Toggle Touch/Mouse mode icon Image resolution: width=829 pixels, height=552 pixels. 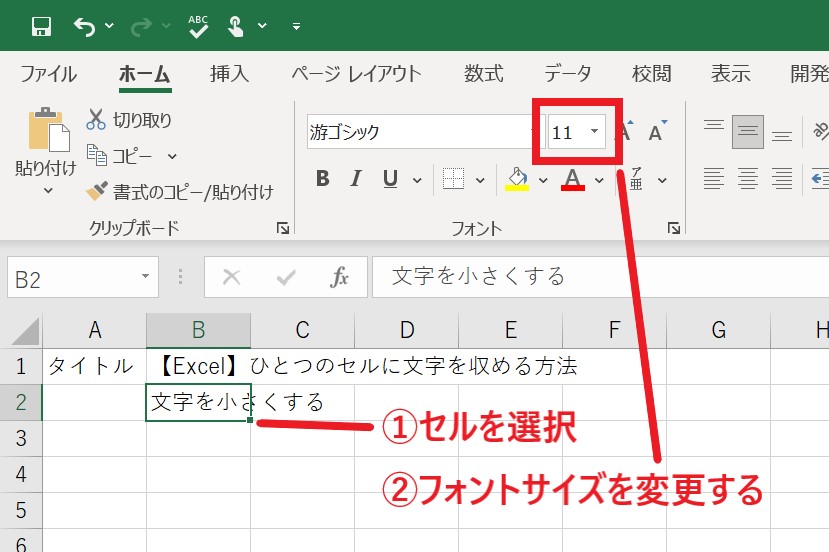tap(235, 26)
